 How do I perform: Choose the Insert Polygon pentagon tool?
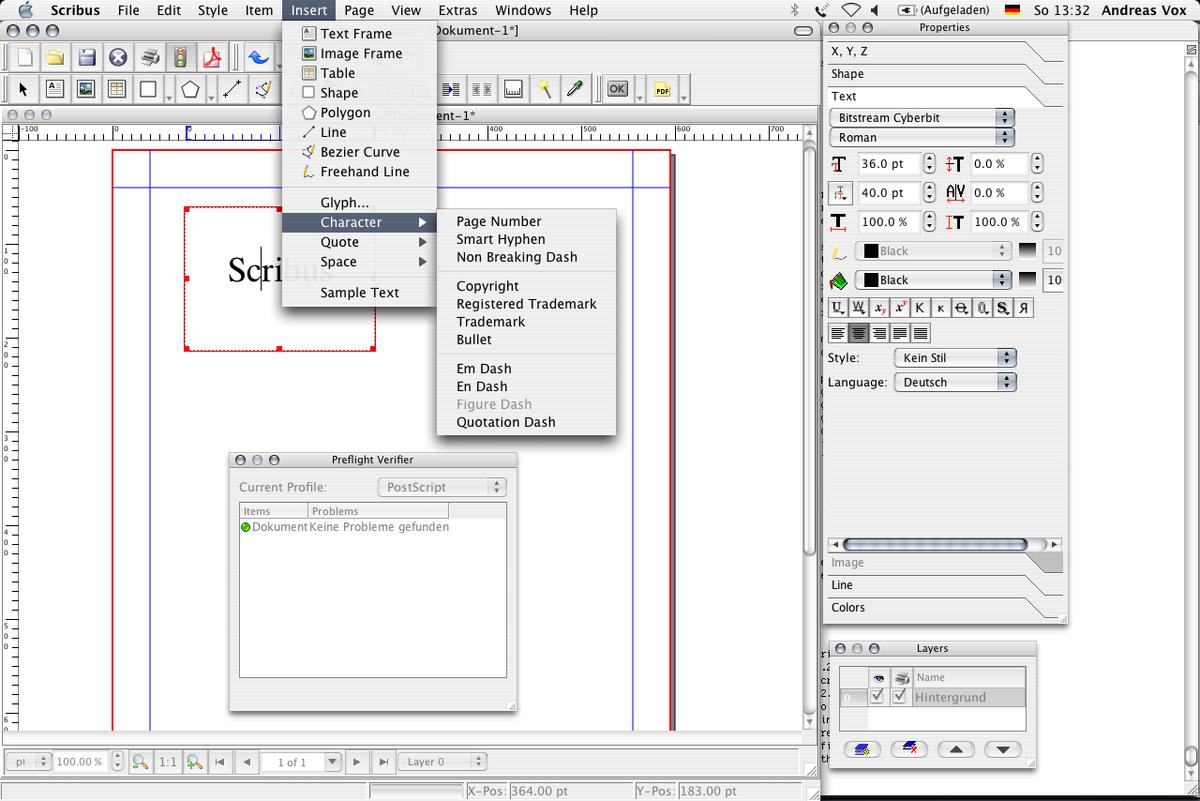click(x=190, y=89)
